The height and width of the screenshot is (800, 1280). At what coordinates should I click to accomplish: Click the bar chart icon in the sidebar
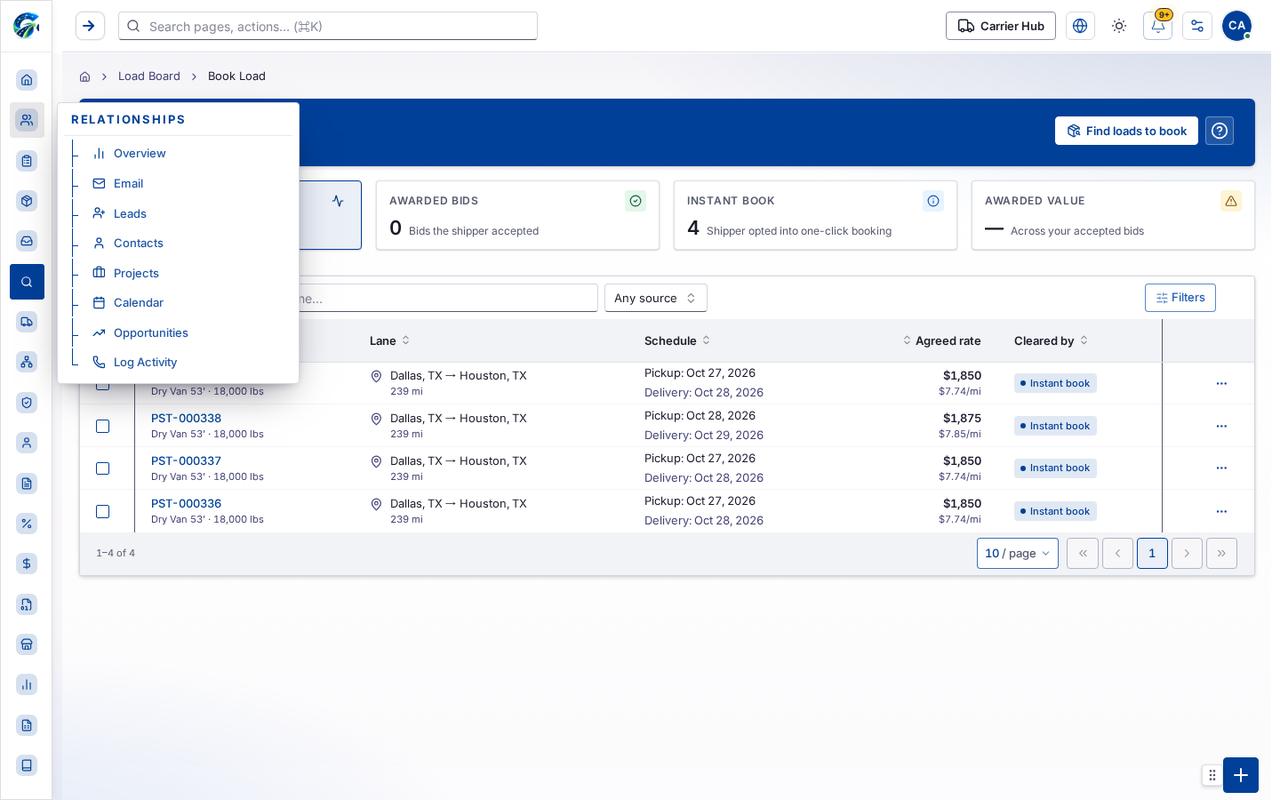27,685
